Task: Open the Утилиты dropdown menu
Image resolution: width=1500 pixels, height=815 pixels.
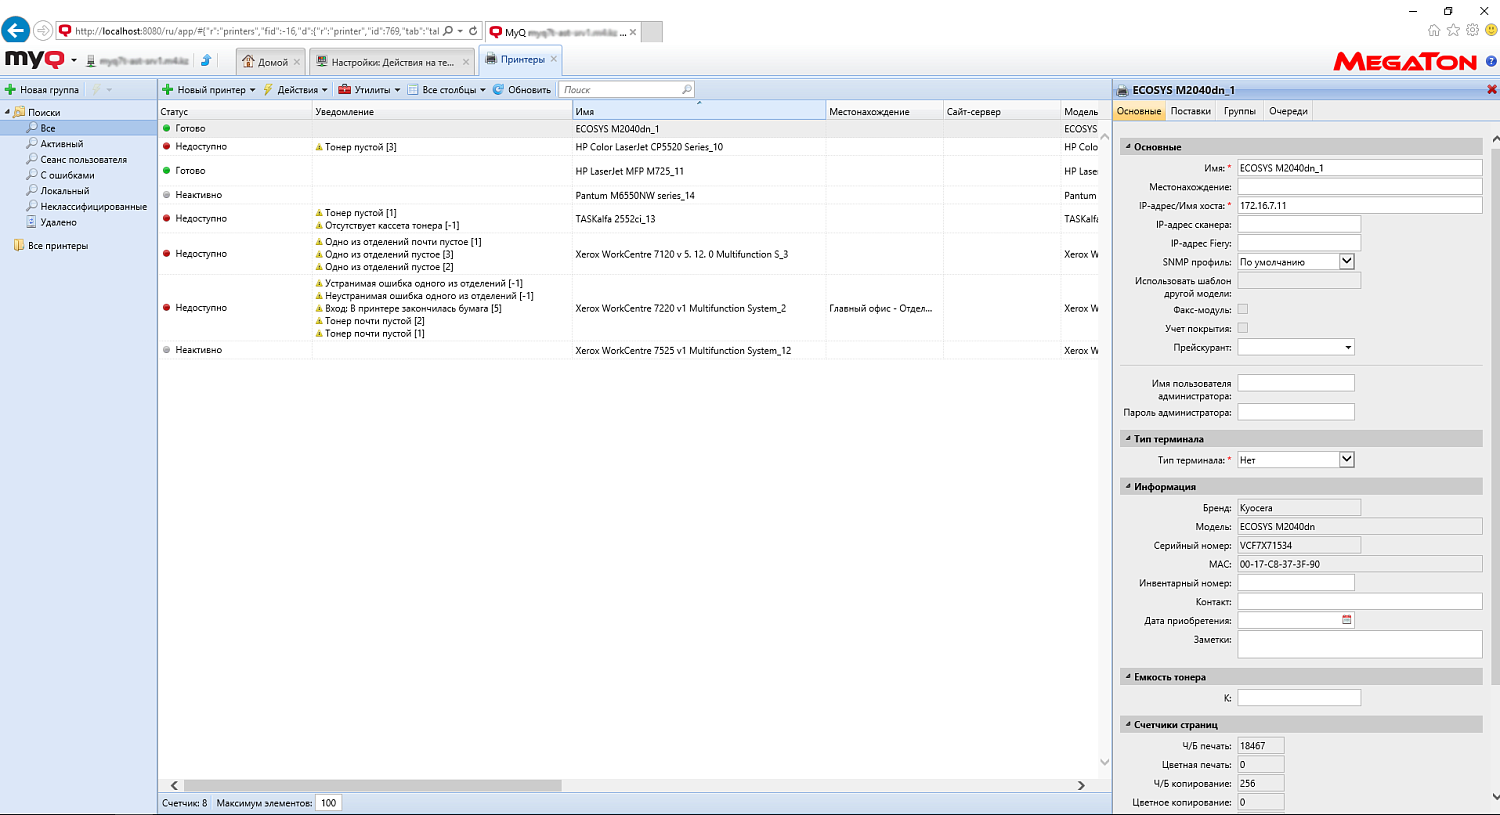Action: click(369, 90)
